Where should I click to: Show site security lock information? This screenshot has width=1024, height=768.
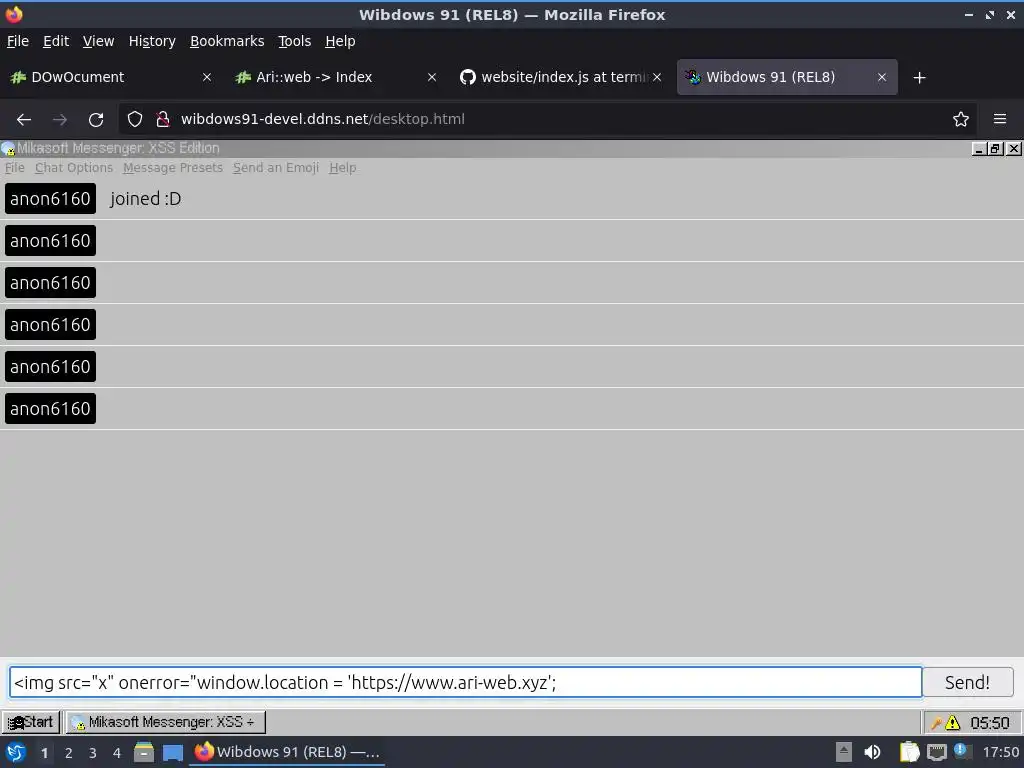click(163, 120)
